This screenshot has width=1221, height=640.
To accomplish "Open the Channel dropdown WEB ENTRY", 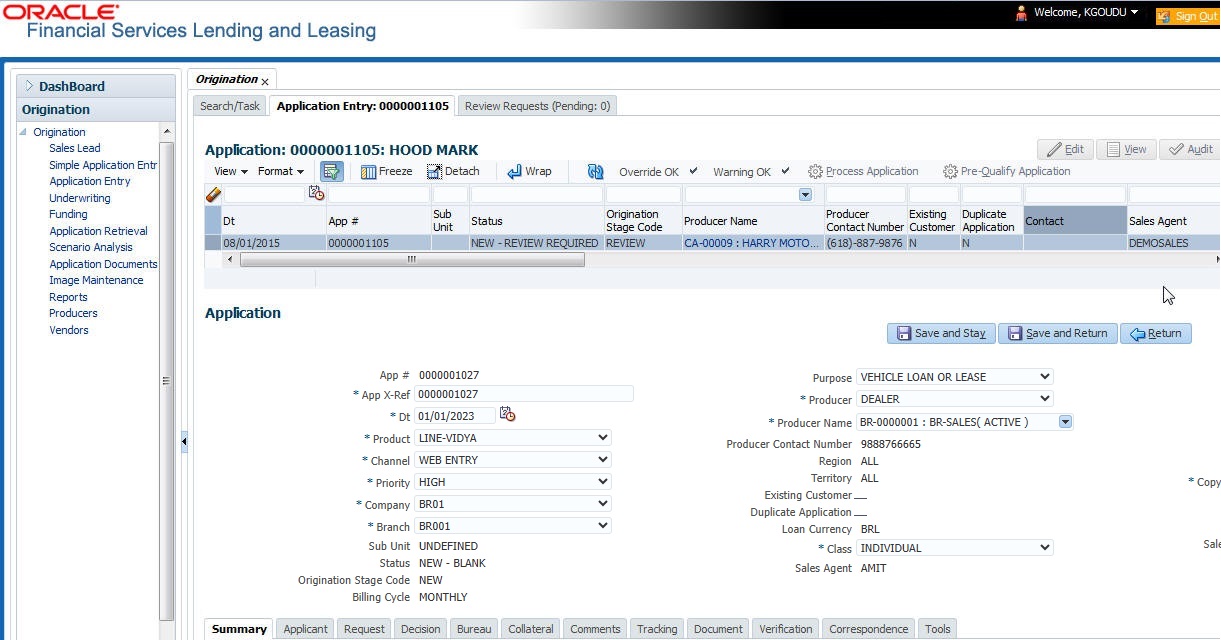I will click(x=512, y=460).
